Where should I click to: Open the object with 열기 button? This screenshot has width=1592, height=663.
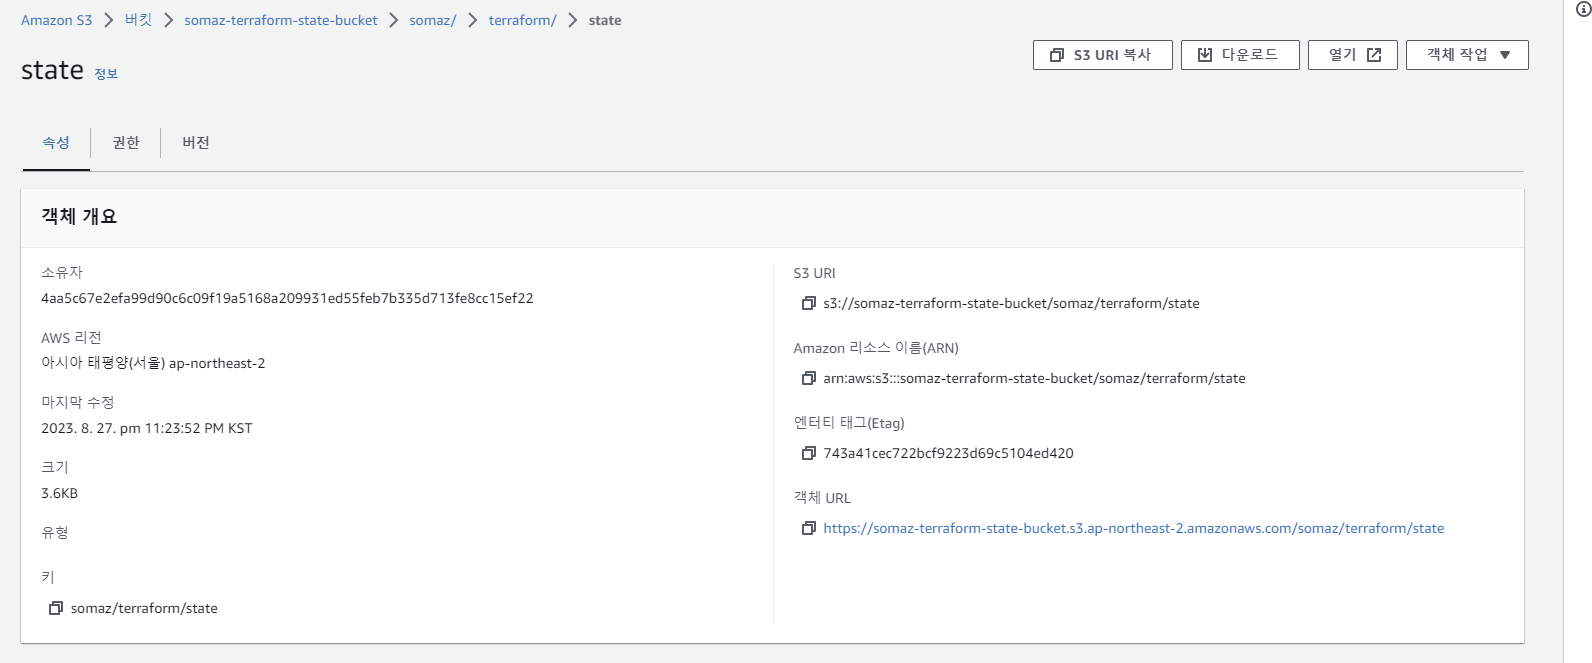point(1352,55)
